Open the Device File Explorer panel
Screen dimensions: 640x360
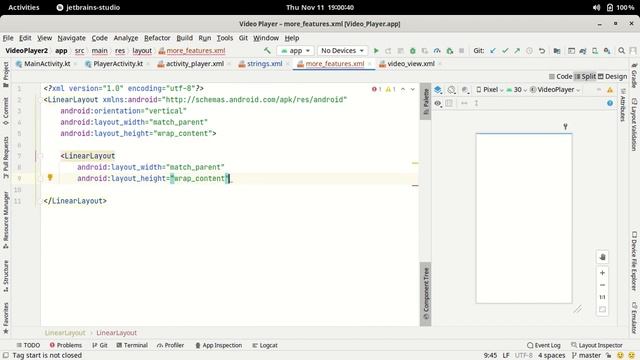(634, 261)
